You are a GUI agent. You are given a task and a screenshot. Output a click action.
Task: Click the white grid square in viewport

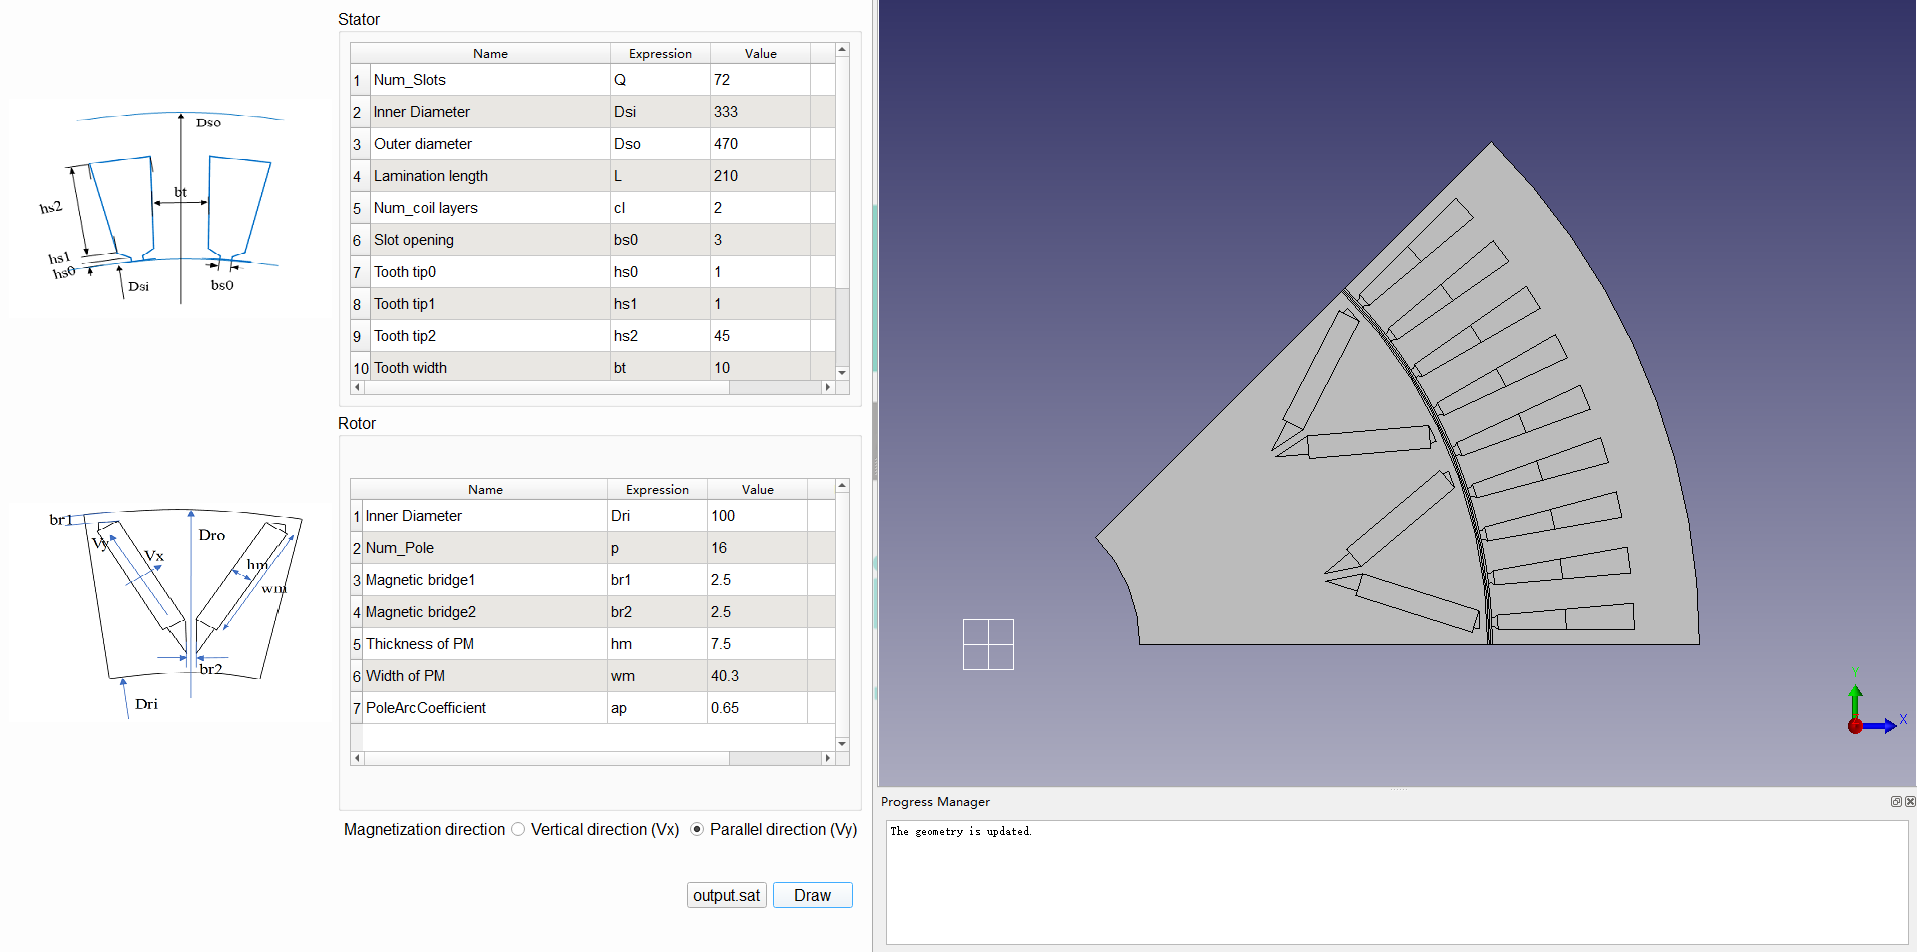tap(988, 644)
